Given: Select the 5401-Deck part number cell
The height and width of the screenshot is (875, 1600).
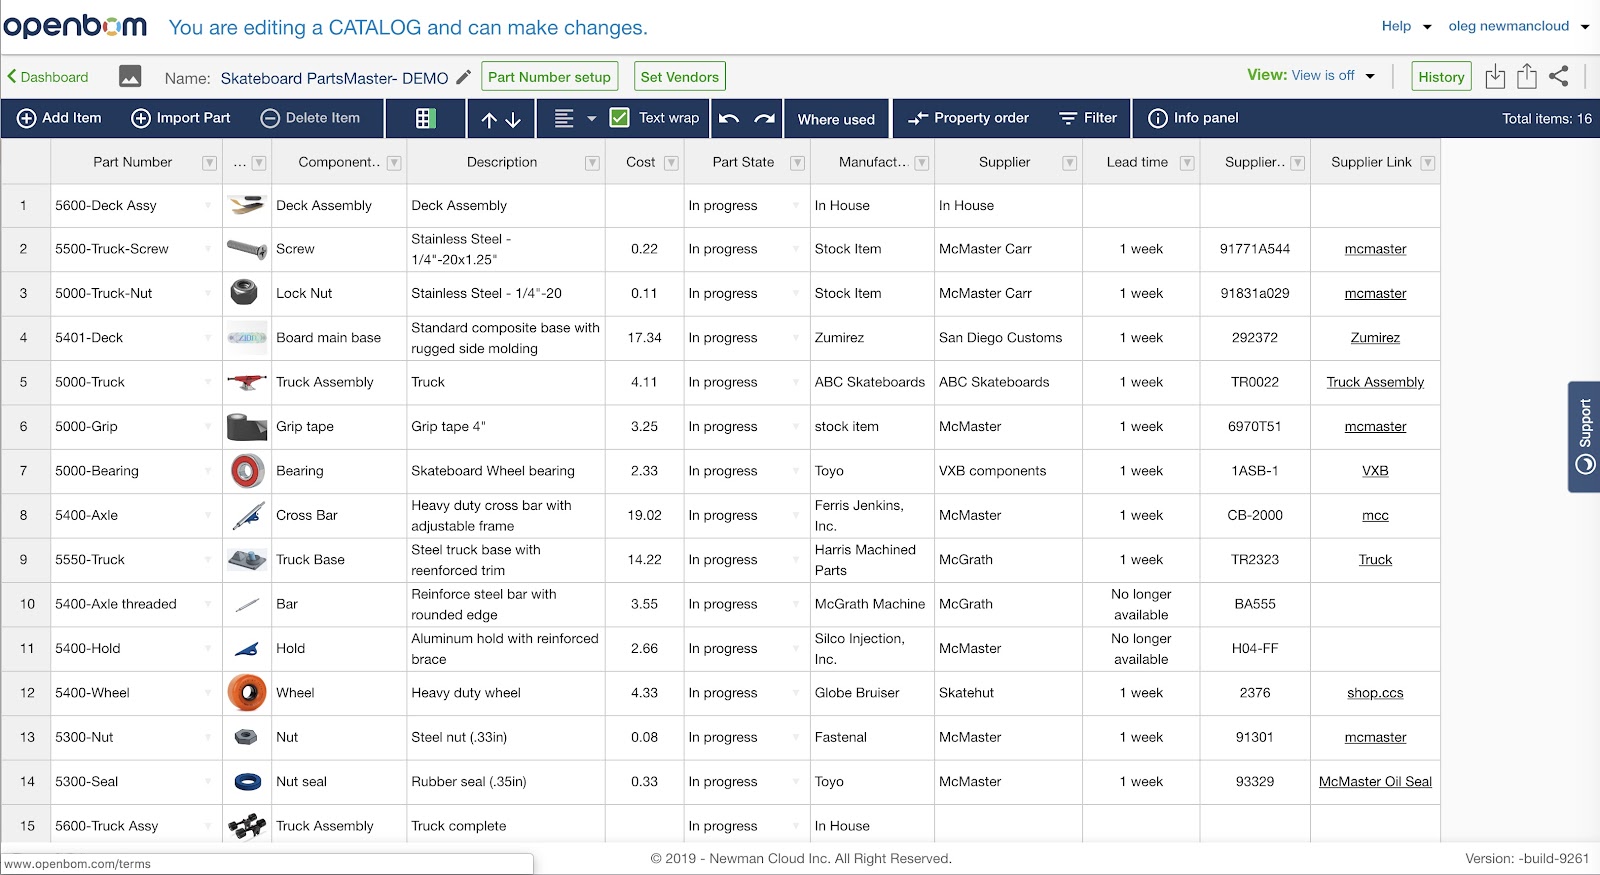Looking at the screenshot, I should tap(136, 338).
